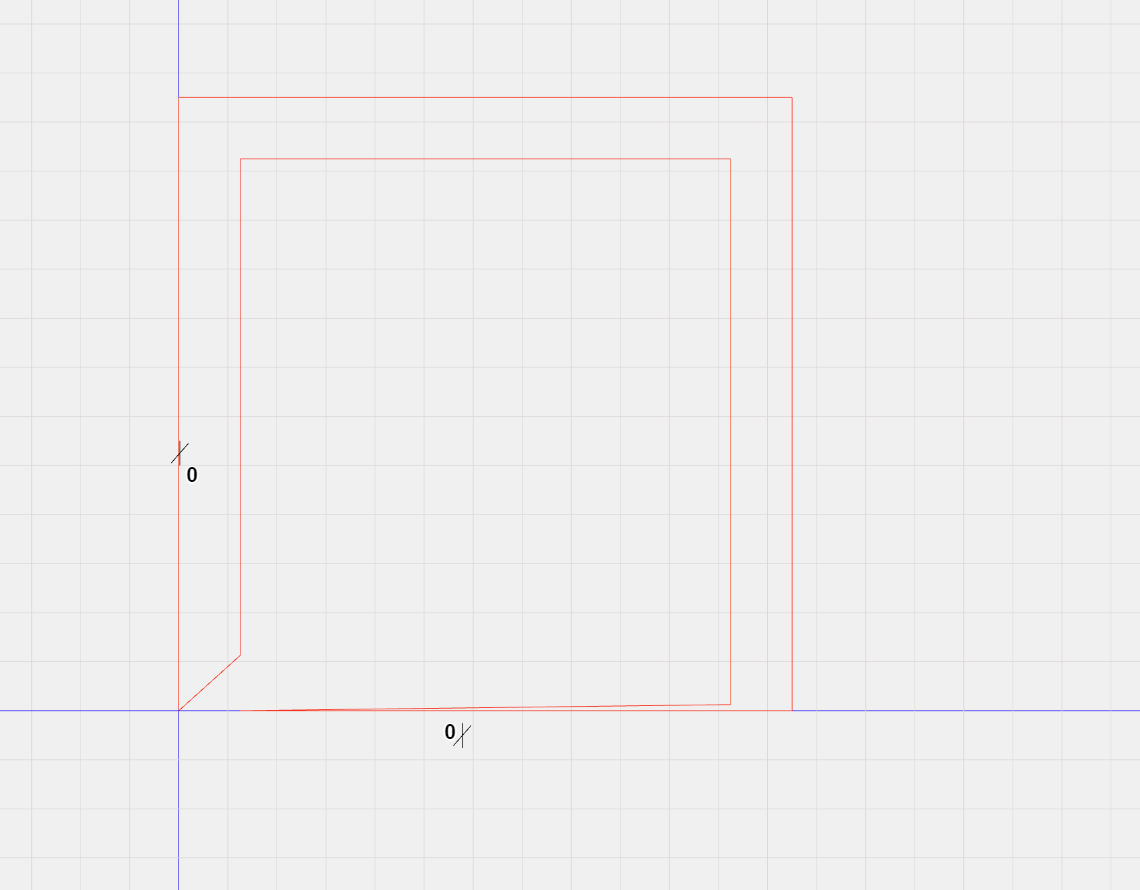This screenshot has height=890, width=1140.
Task: Select the top-left corner of inner rectangle
Action: pos(241,158)
